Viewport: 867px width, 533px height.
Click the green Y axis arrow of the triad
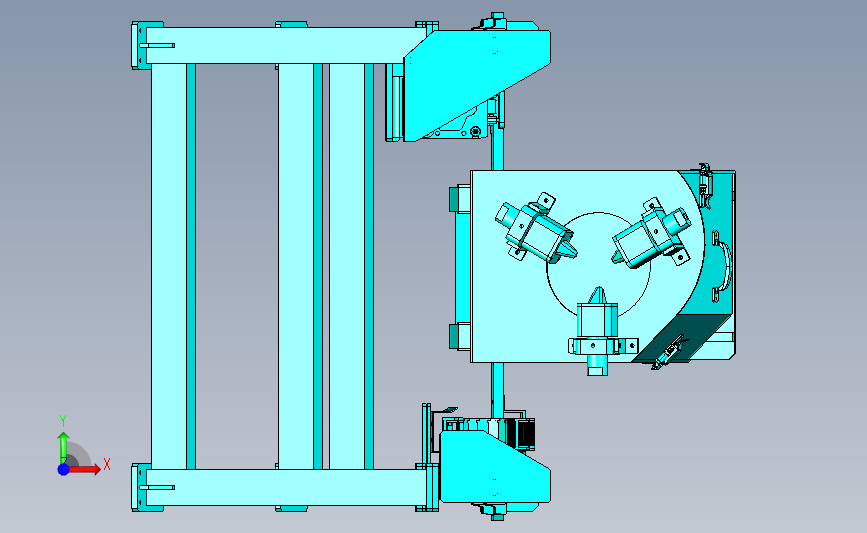63,448
